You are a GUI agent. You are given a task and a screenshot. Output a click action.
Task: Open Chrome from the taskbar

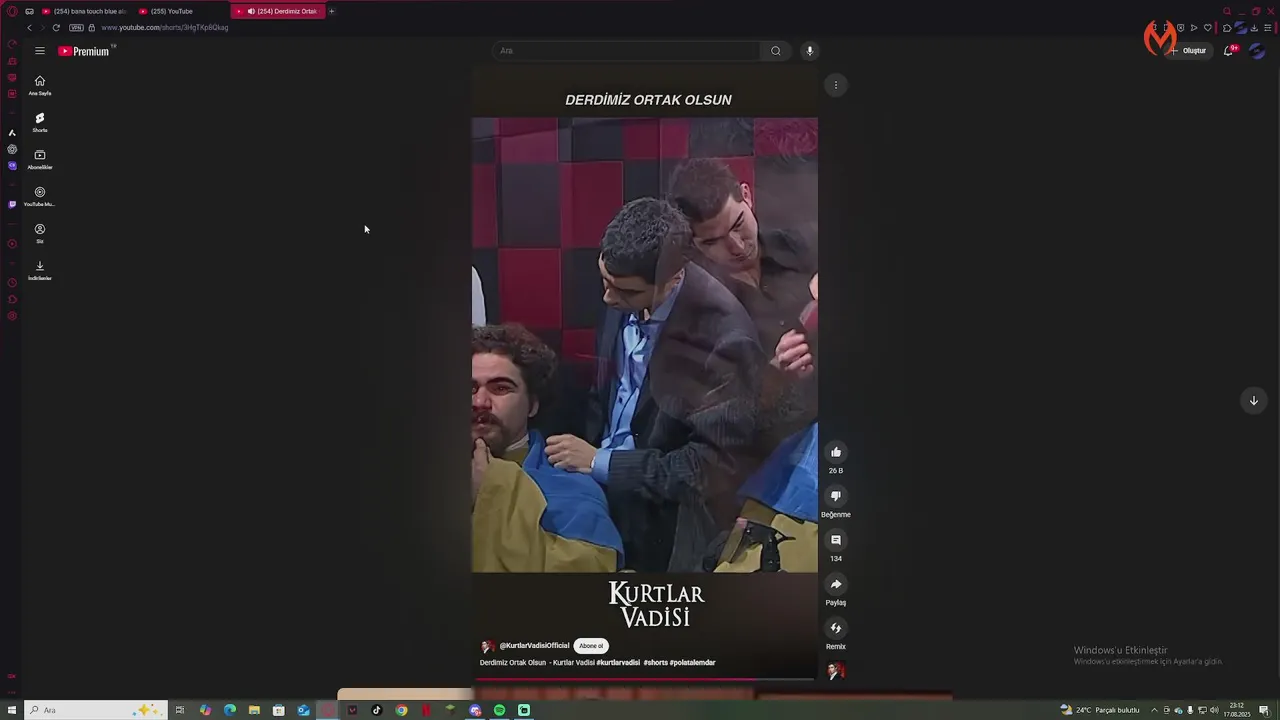point(401,710)
